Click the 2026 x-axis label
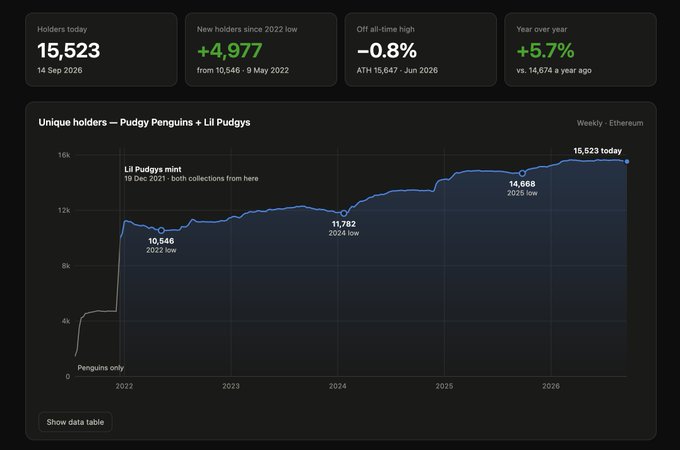 551,386
